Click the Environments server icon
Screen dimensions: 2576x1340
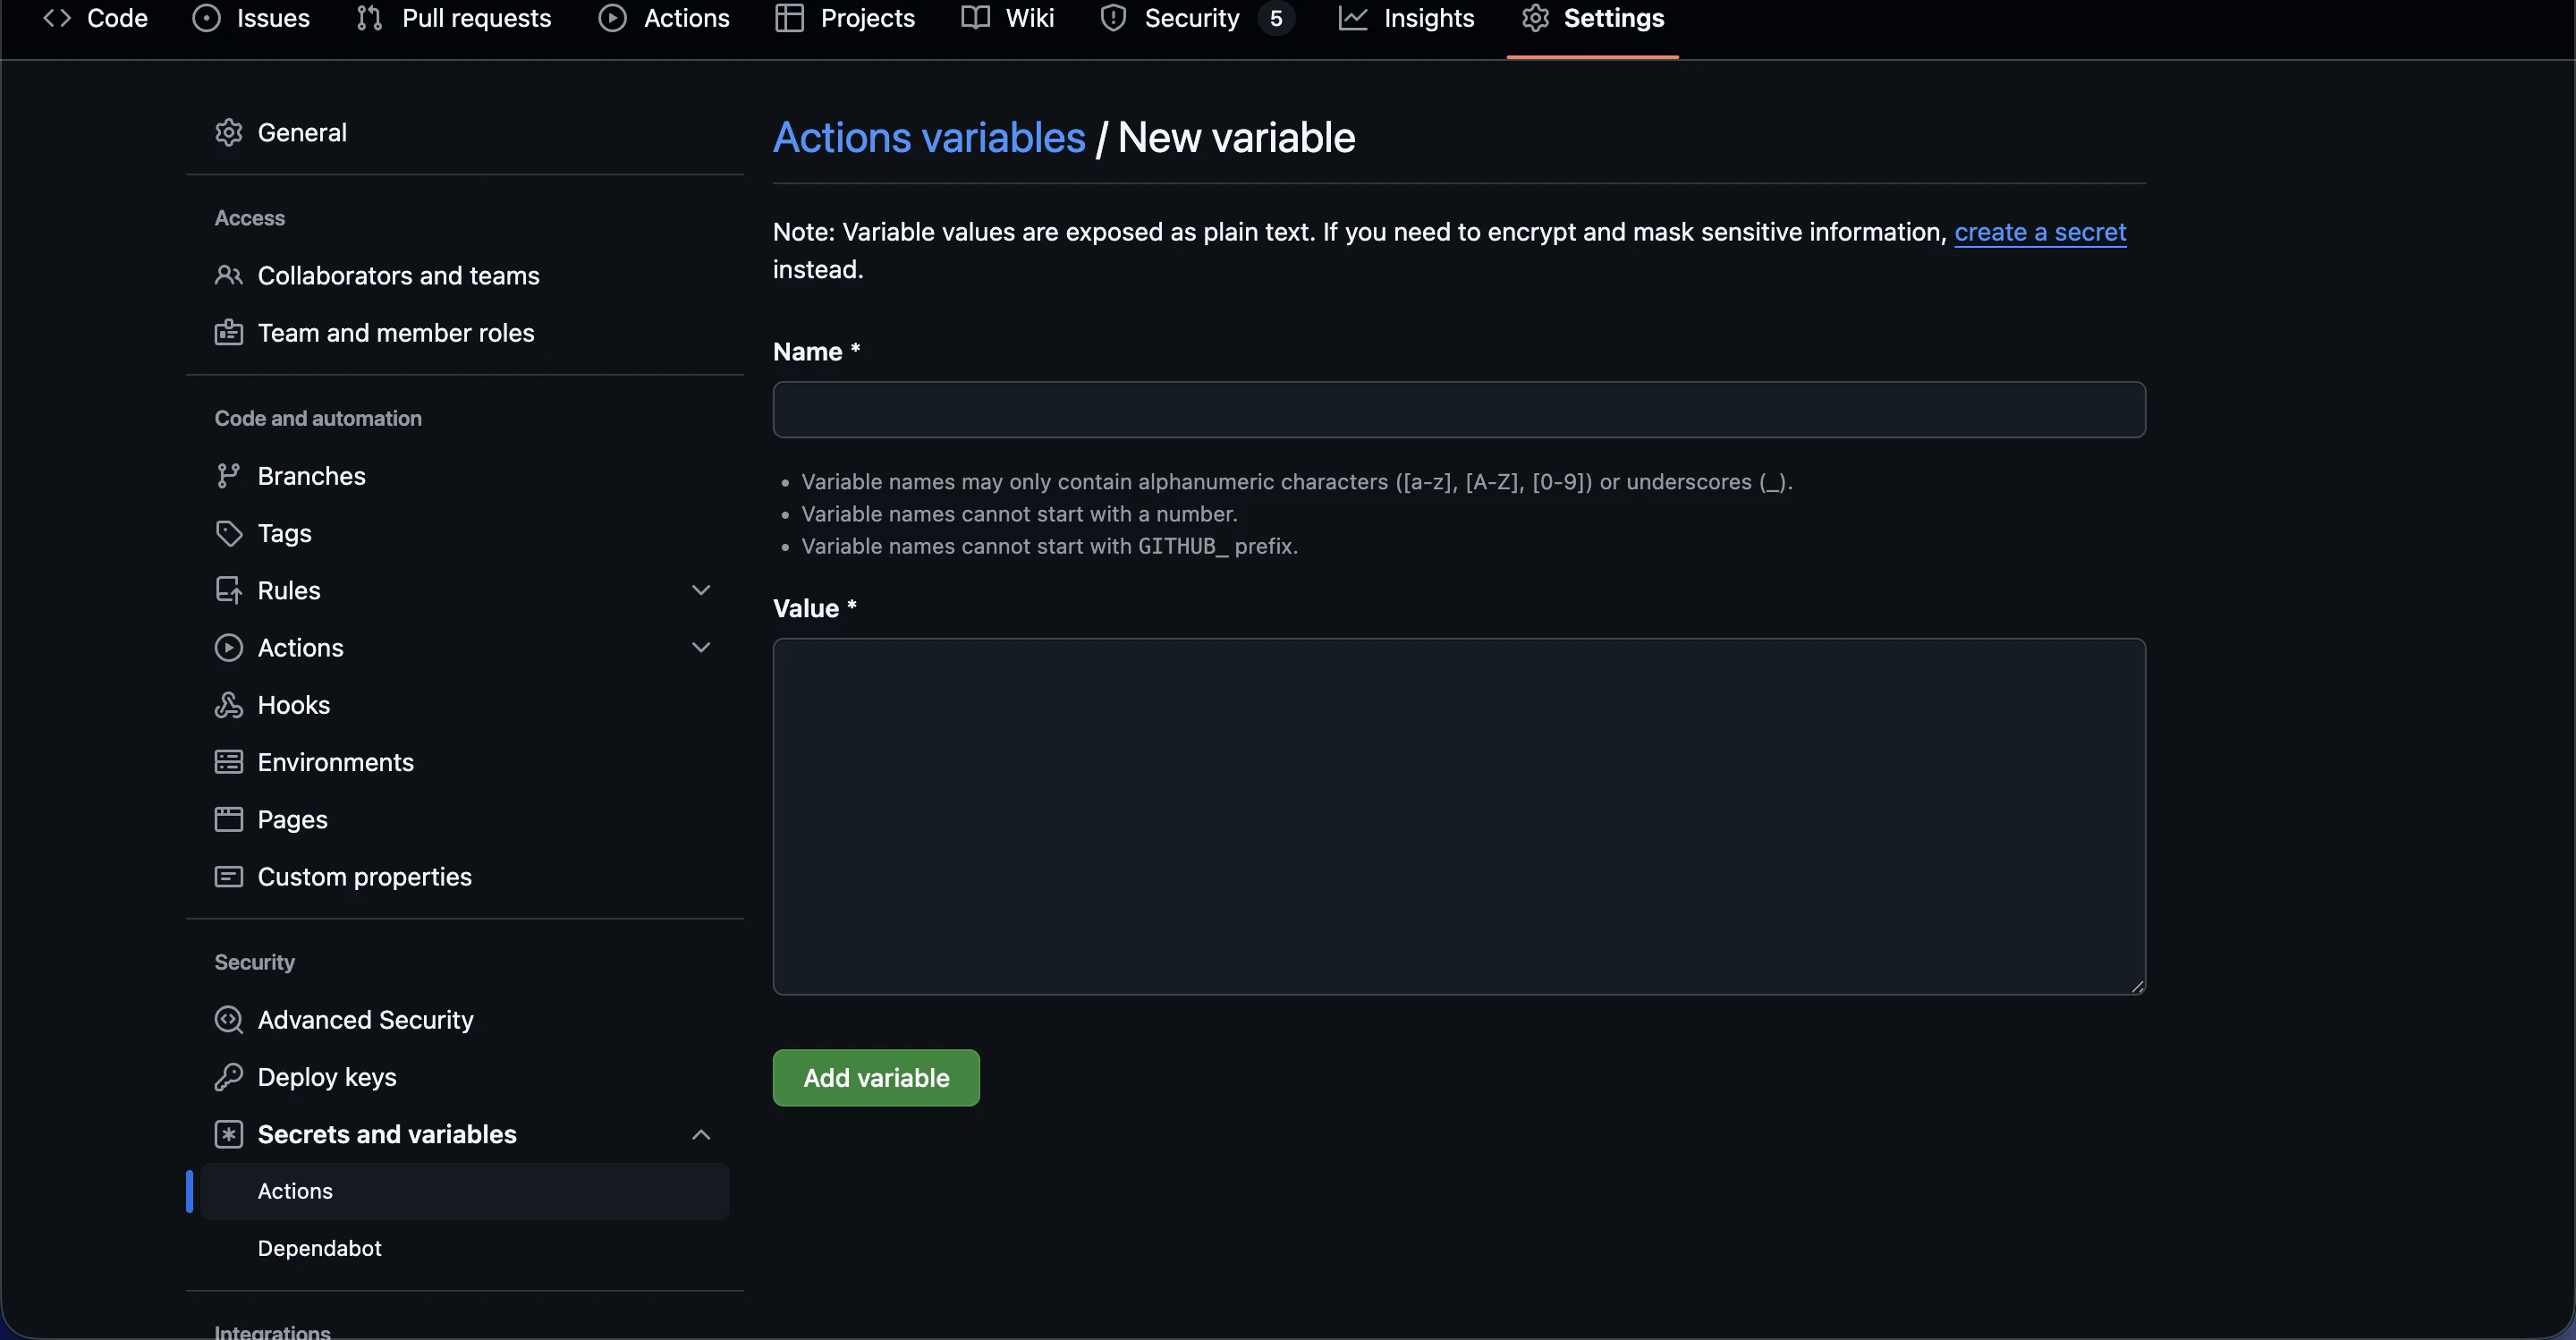[229, 762]
